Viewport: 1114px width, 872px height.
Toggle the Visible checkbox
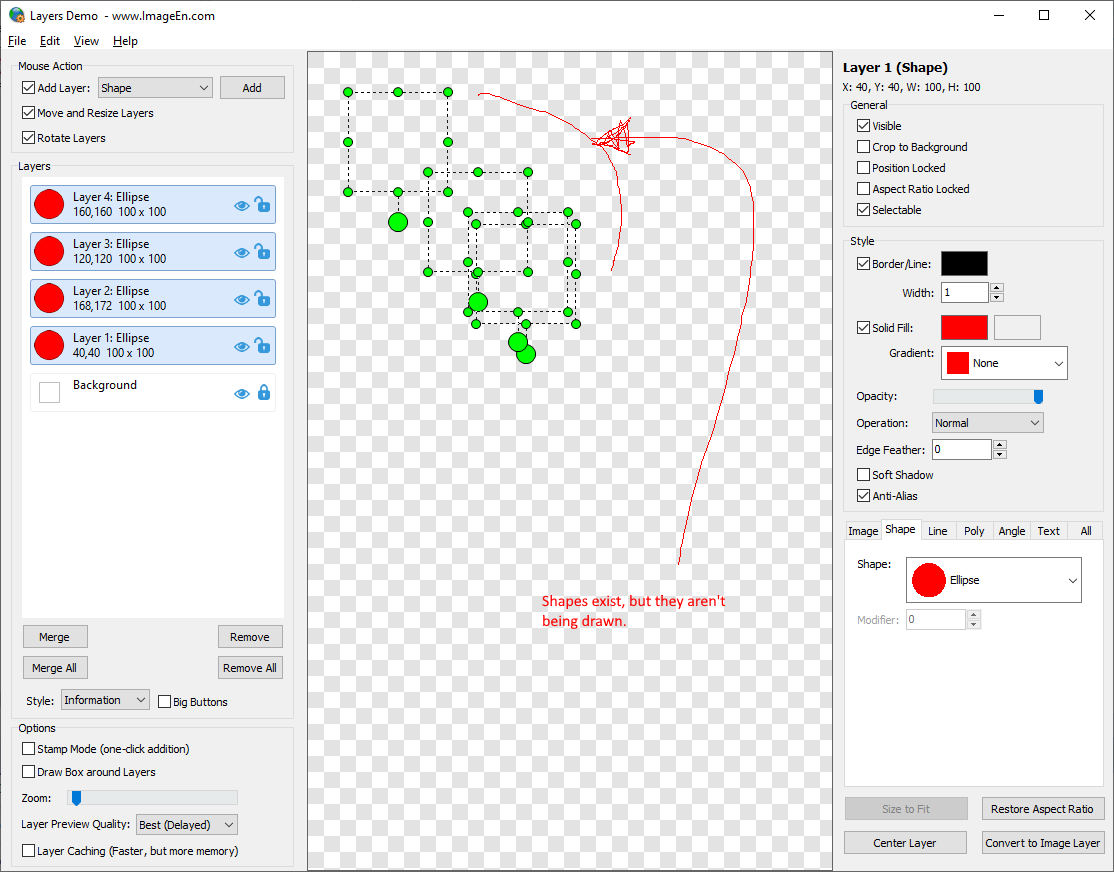pos(863,125)
